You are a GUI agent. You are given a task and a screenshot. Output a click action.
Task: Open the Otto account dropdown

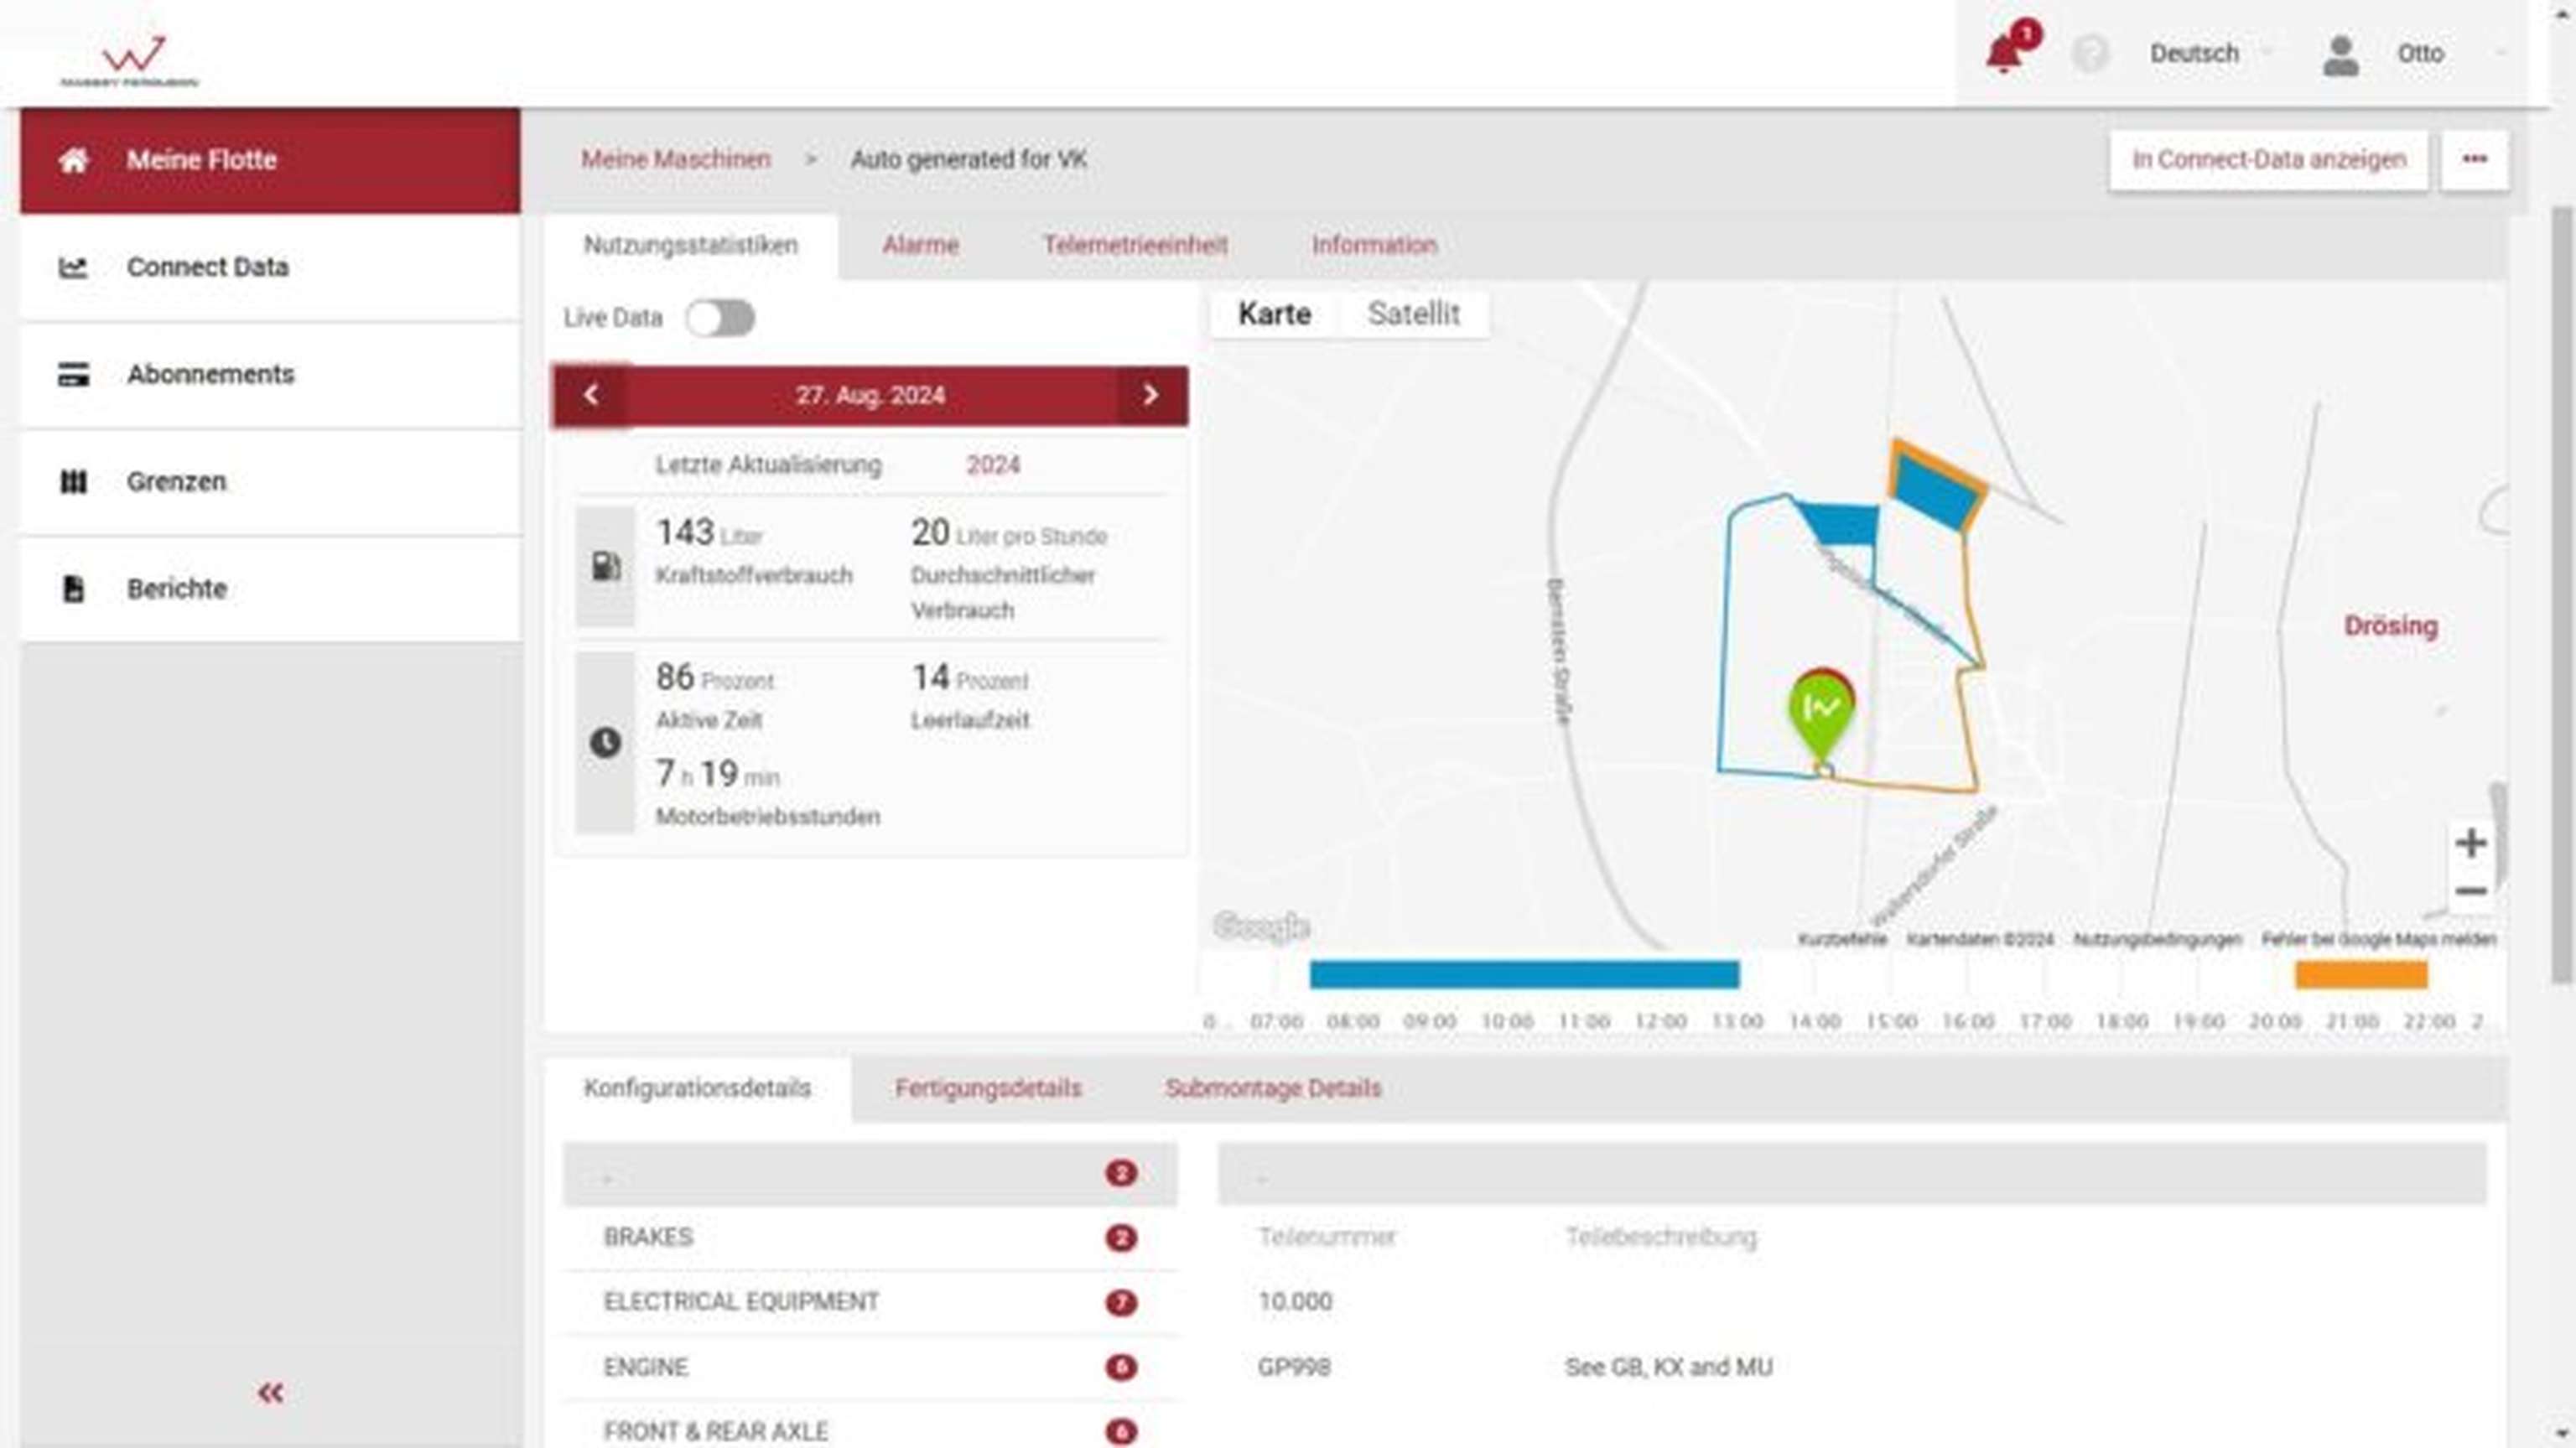(2422, 53)
